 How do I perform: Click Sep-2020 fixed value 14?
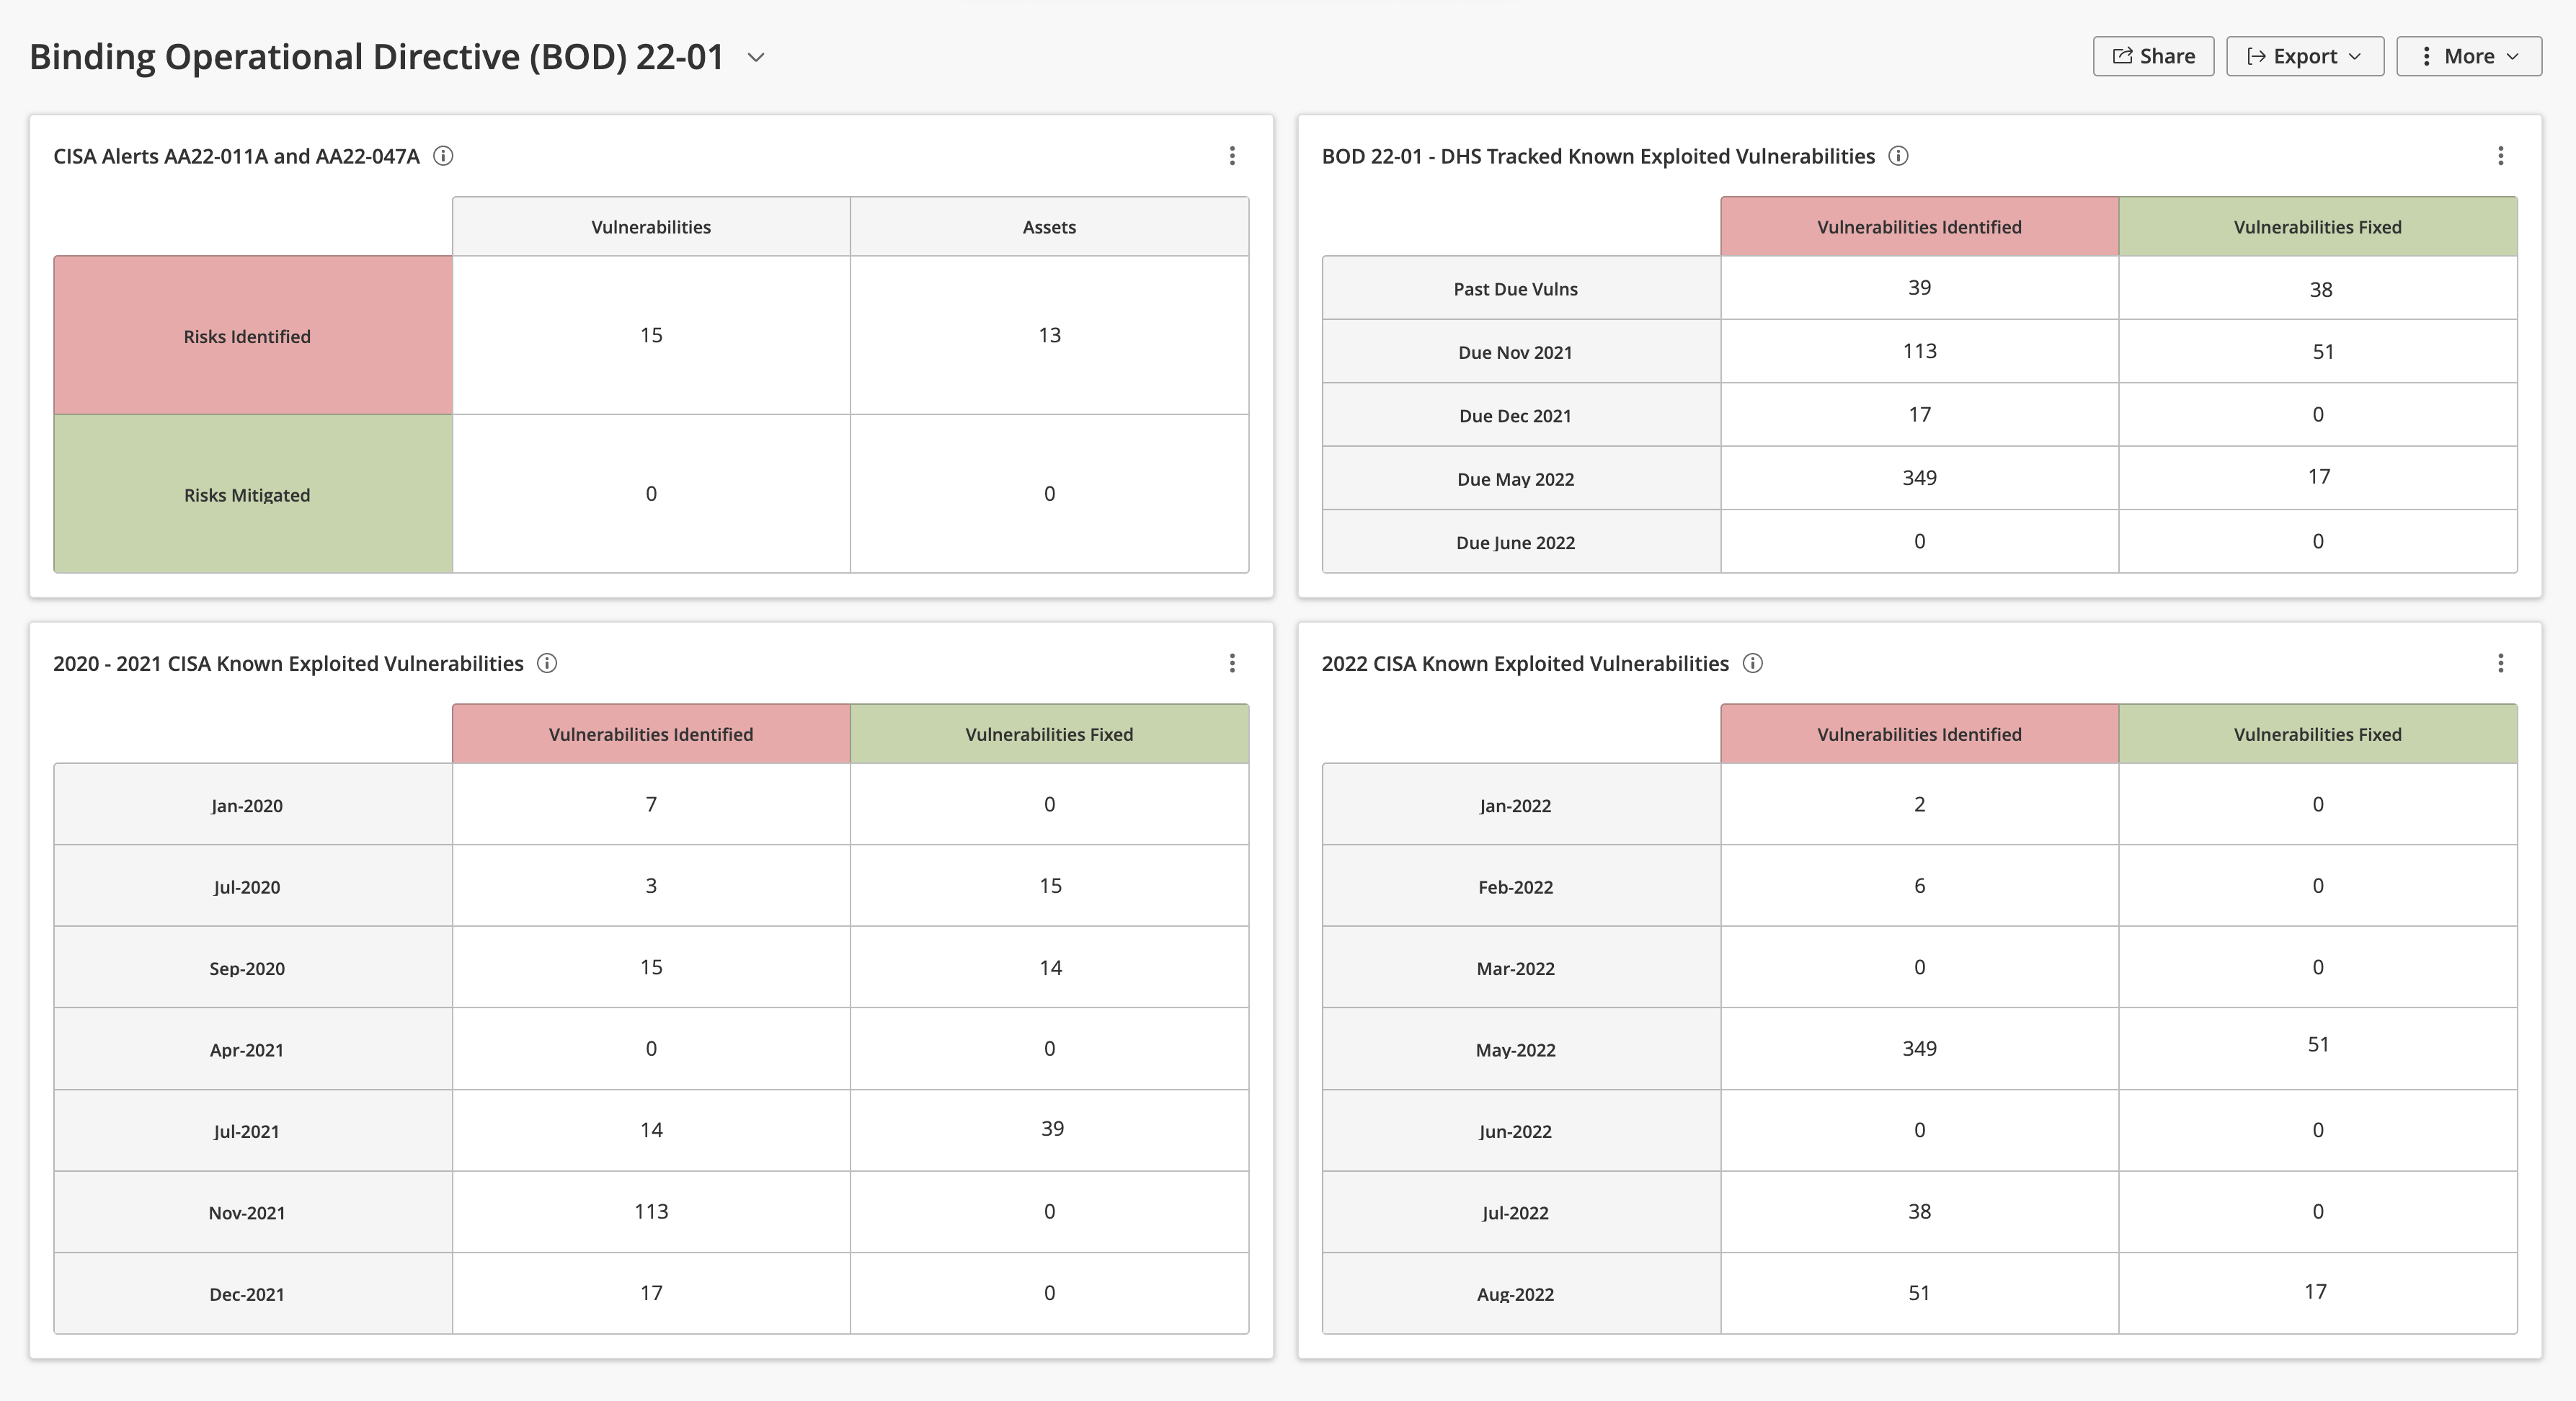tap(1050, 968)
